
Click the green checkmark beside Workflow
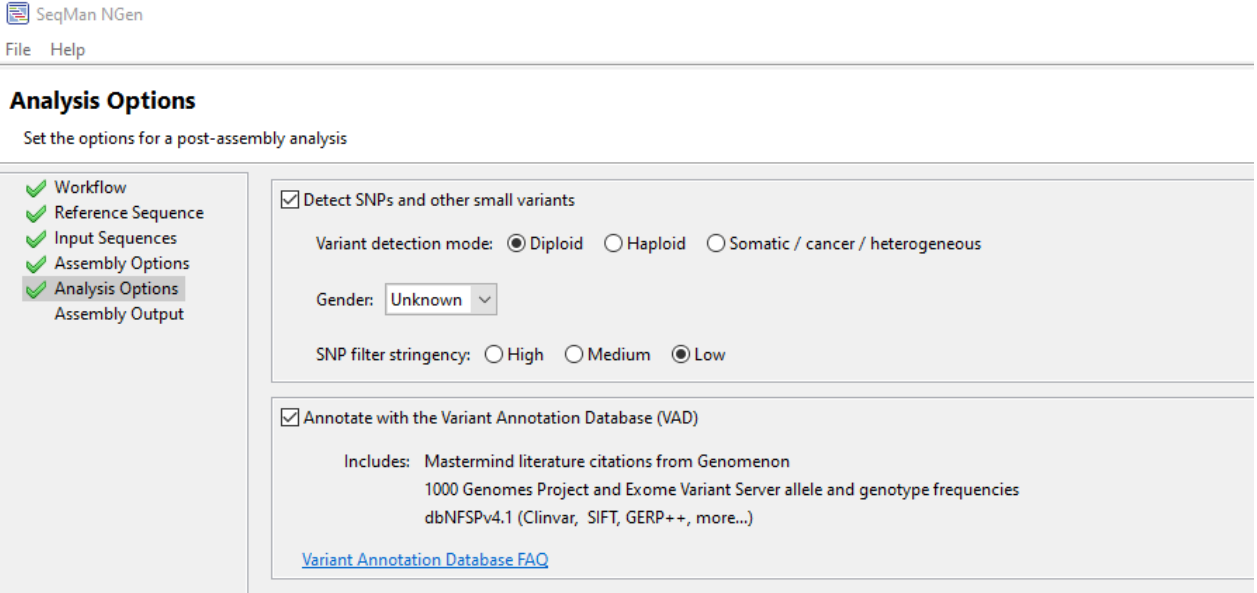click(x=36, y=188)
